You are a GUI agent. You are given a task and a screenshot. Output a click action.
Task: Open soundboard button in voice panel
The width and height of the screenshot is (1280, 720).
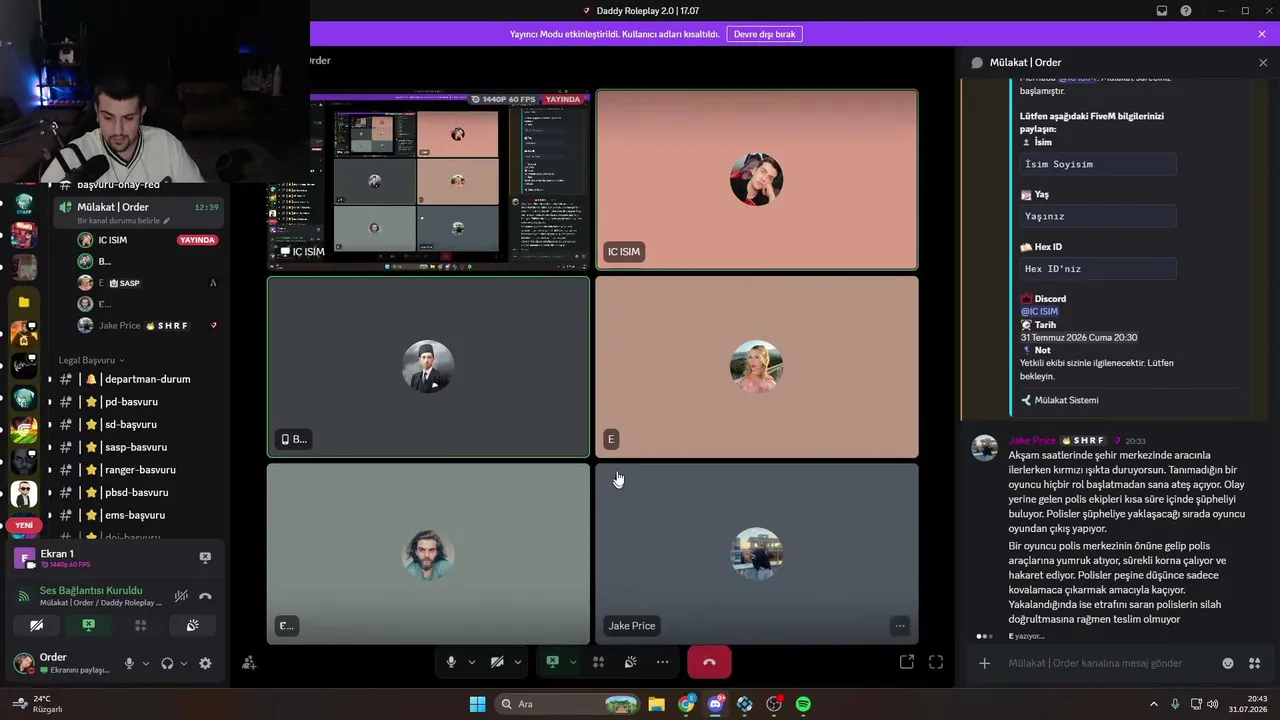pyautogui.click(x=192, y=626)
